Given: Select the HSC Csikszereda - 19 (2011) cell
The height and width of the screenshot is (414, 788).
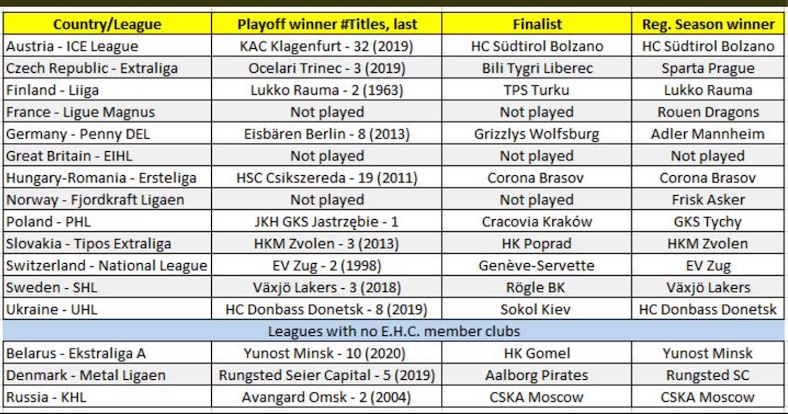Looking at the screenshot, I should pos(327,177).
